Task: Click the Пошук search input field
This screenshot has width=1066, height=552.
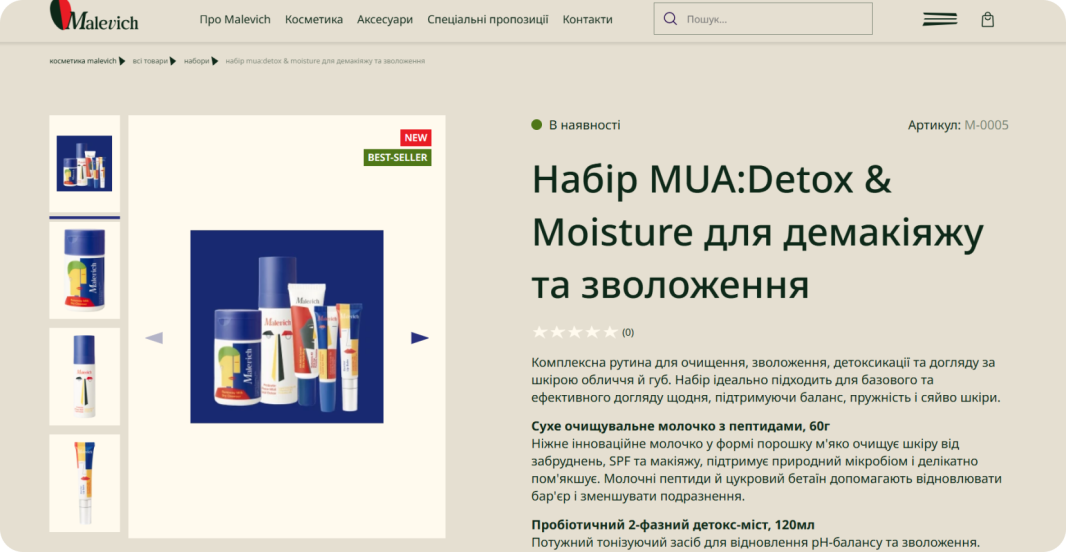Action: pos(763,19)
